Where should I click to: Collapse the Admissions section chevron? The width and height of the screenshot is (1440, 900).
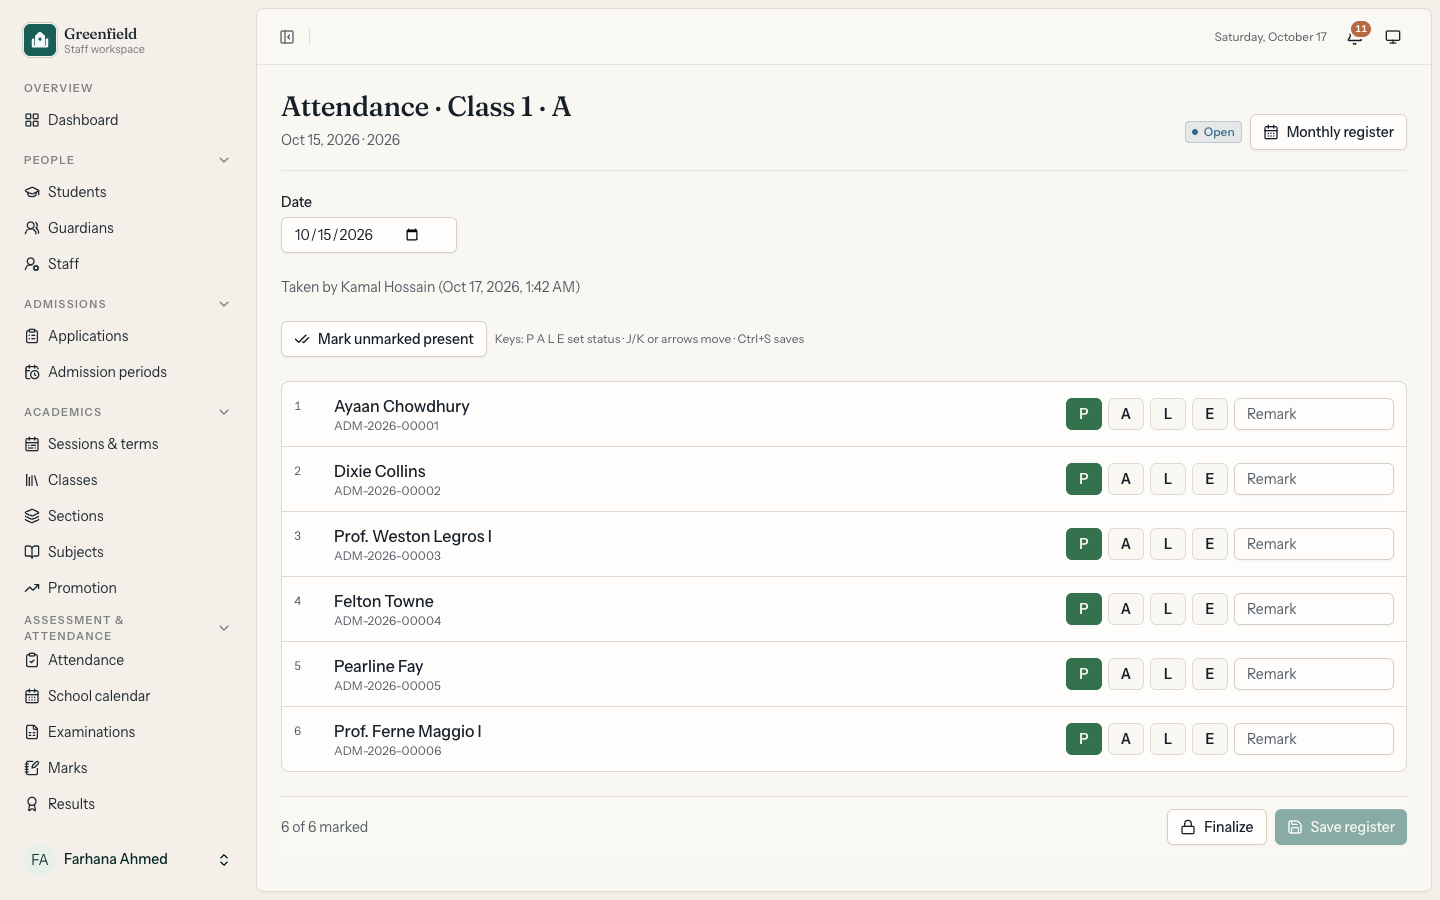(x=224, y=304)
